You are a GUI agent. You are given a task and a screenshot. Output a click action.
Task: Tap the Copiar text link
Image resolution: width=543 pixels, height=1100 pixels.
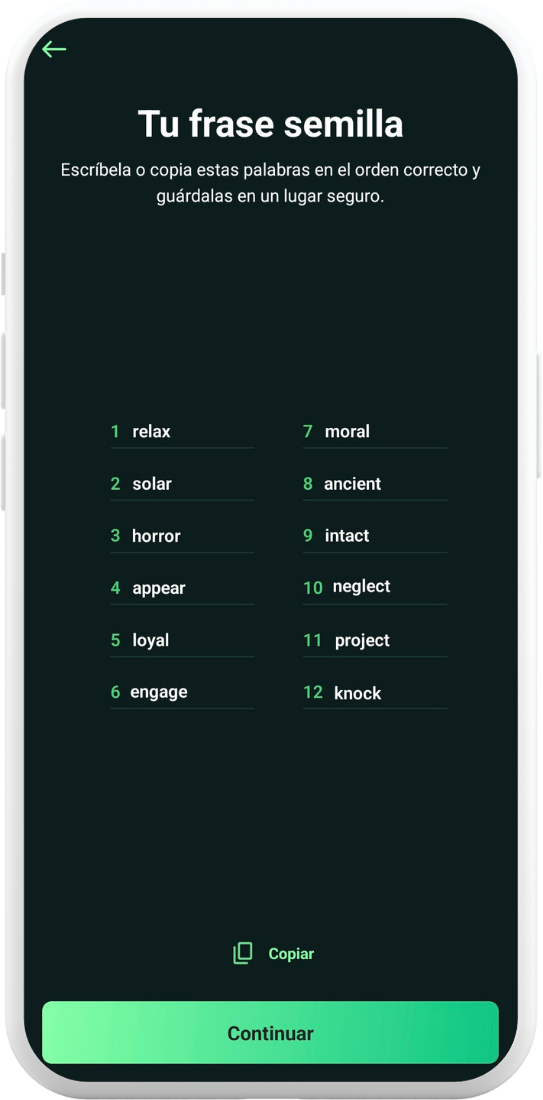[x=291, y=954]
